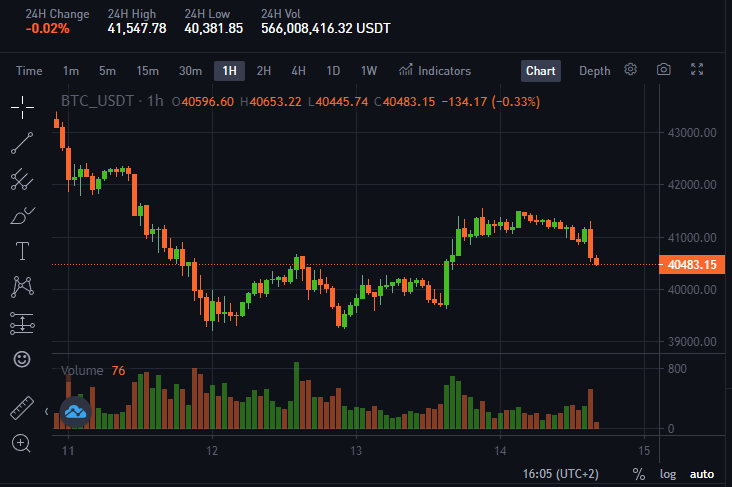The image size is (732, 487).
Task: Select the 5m interval
Action: 107,71
